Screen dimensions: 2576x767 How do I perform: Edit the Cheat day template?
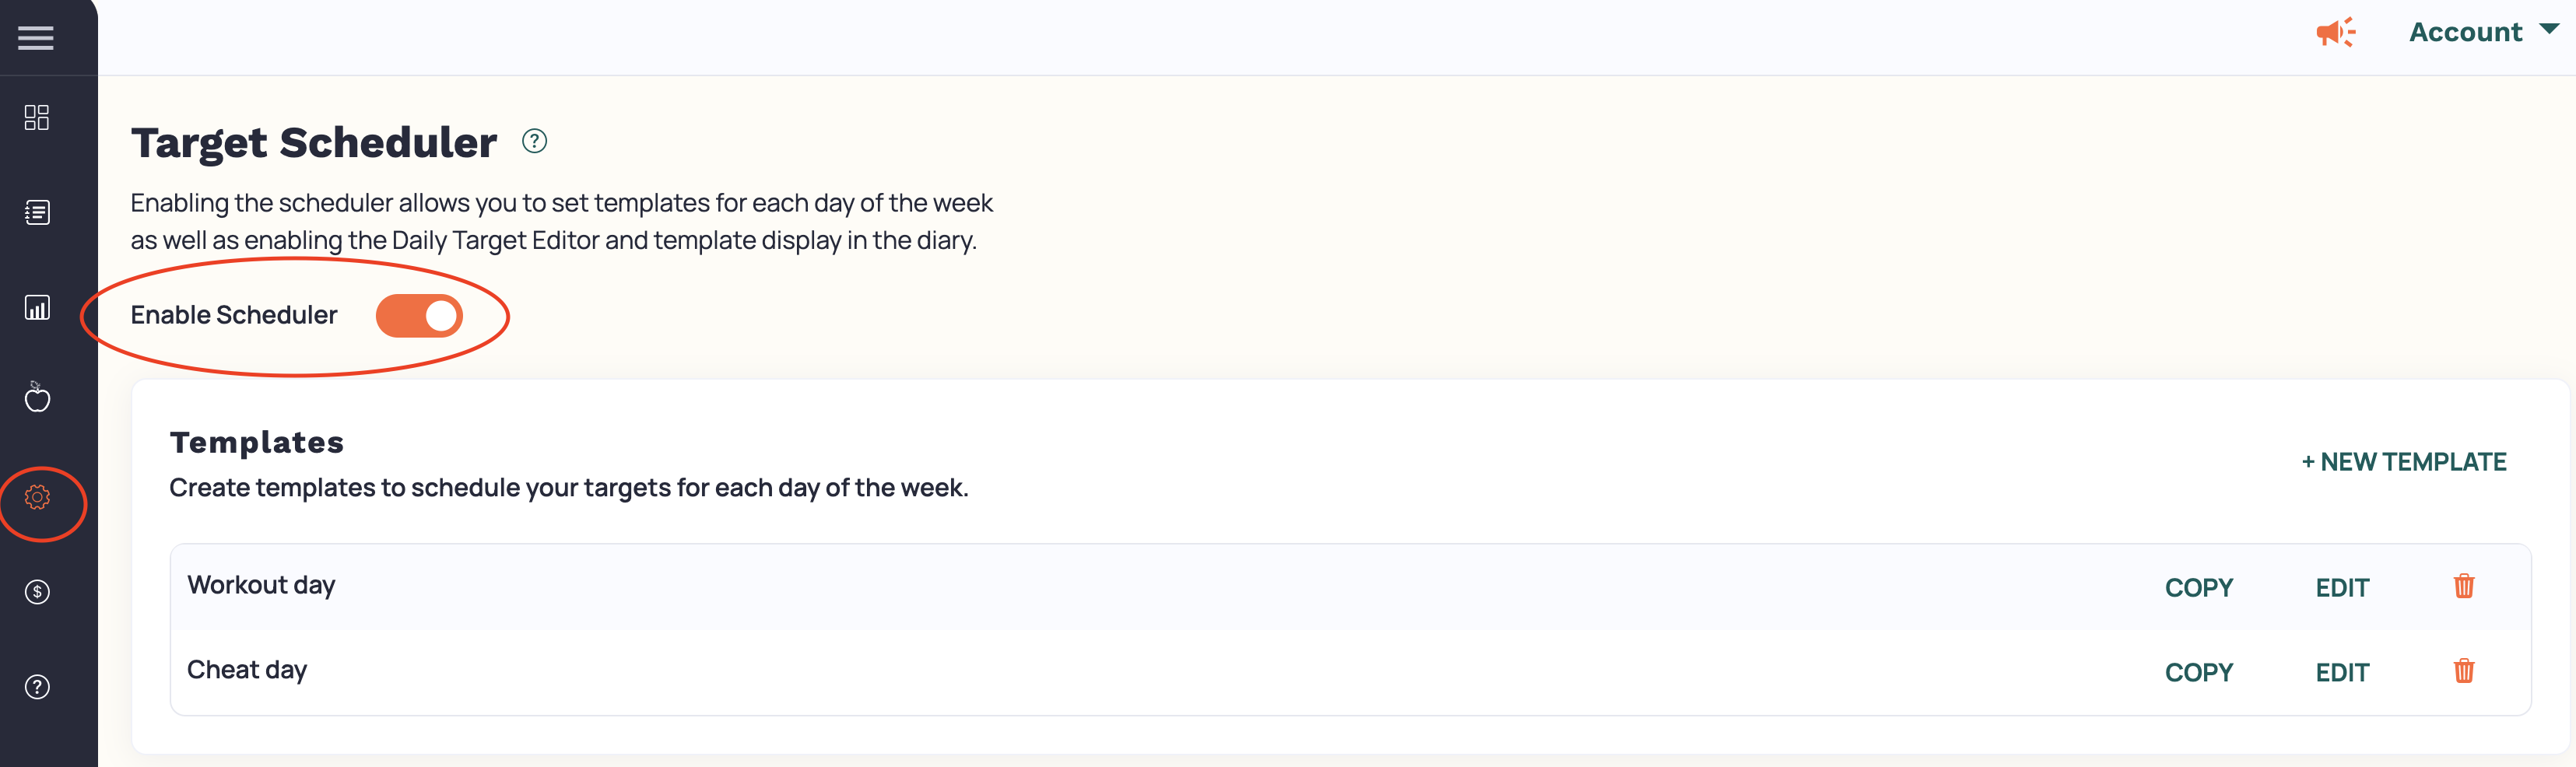tap(2342, 673)
